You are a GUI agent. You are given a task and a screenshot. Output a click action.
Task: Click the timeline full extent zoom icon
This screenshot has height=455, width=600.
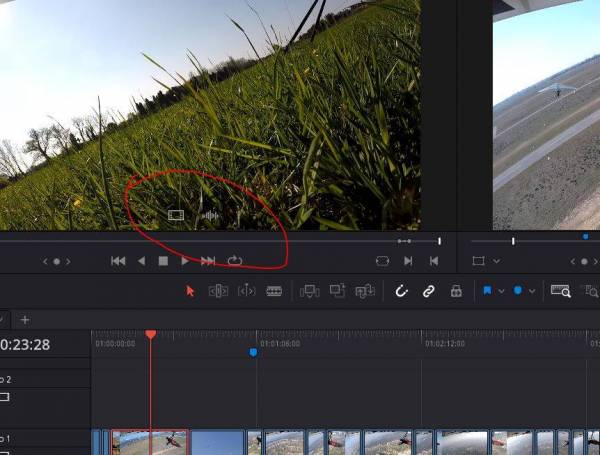pos(561,291)
